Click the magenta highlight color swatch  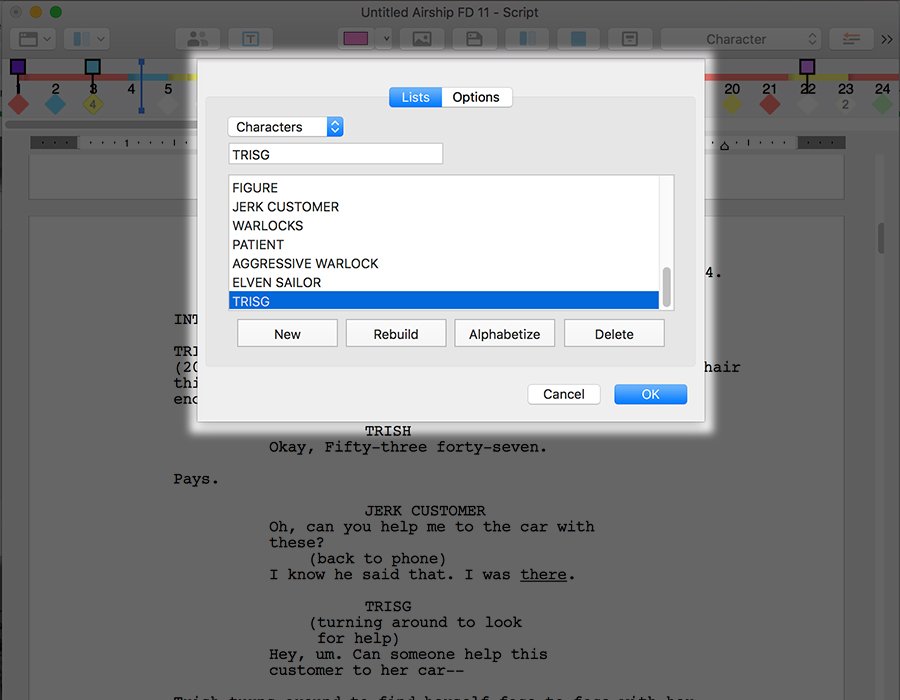[x=356, y=39]
